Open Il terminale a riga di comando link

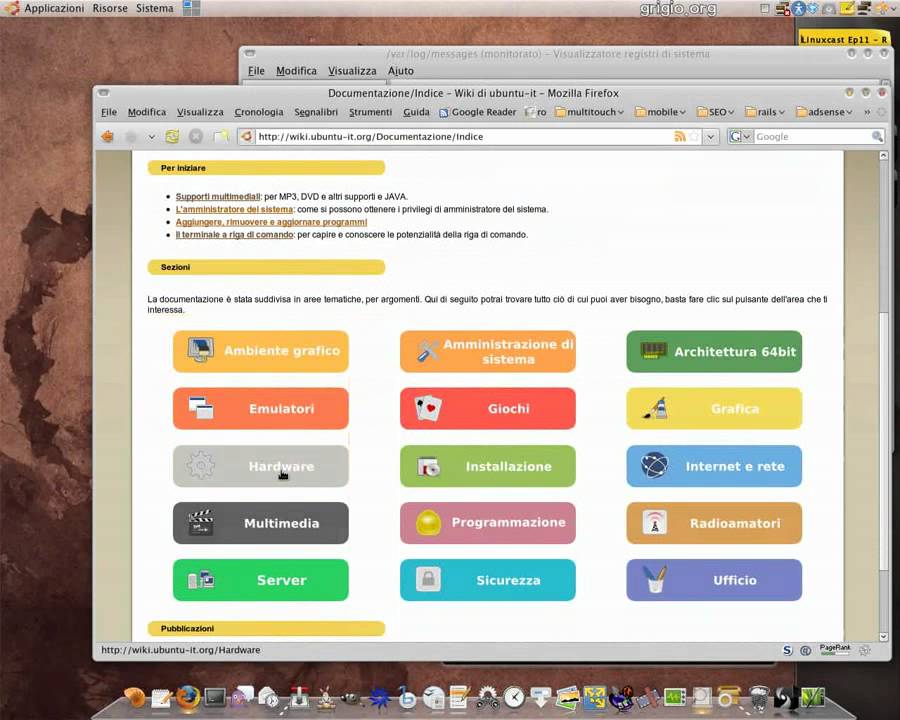[x=234, y=234]
